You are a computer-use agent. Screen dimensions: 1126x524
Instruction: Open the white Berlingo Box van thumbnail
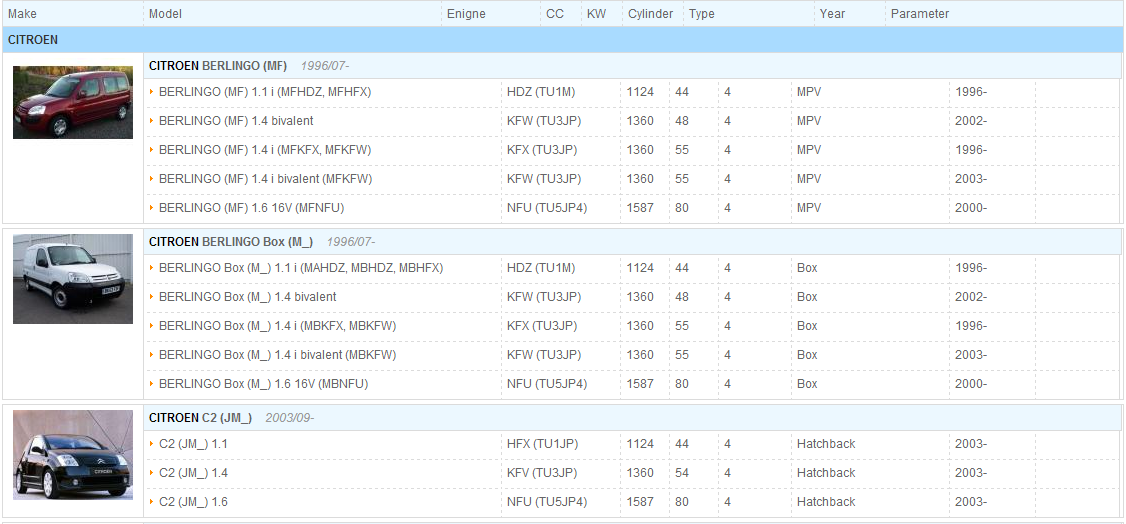point(73,279)
